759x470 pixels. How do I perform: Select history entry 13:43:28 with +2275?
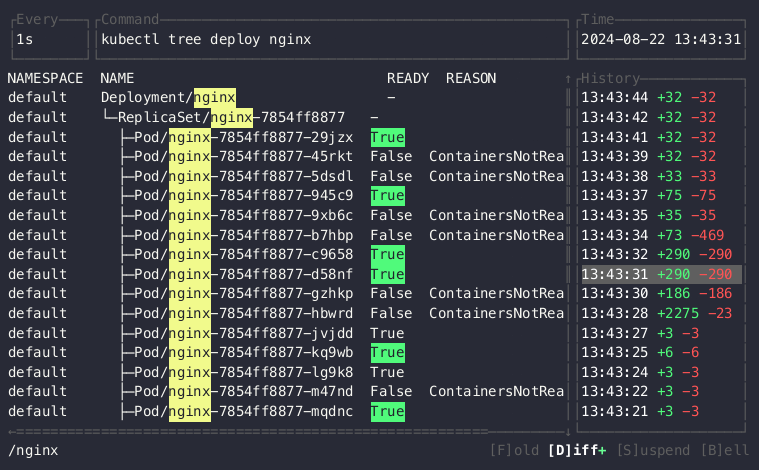click(660, 313)
